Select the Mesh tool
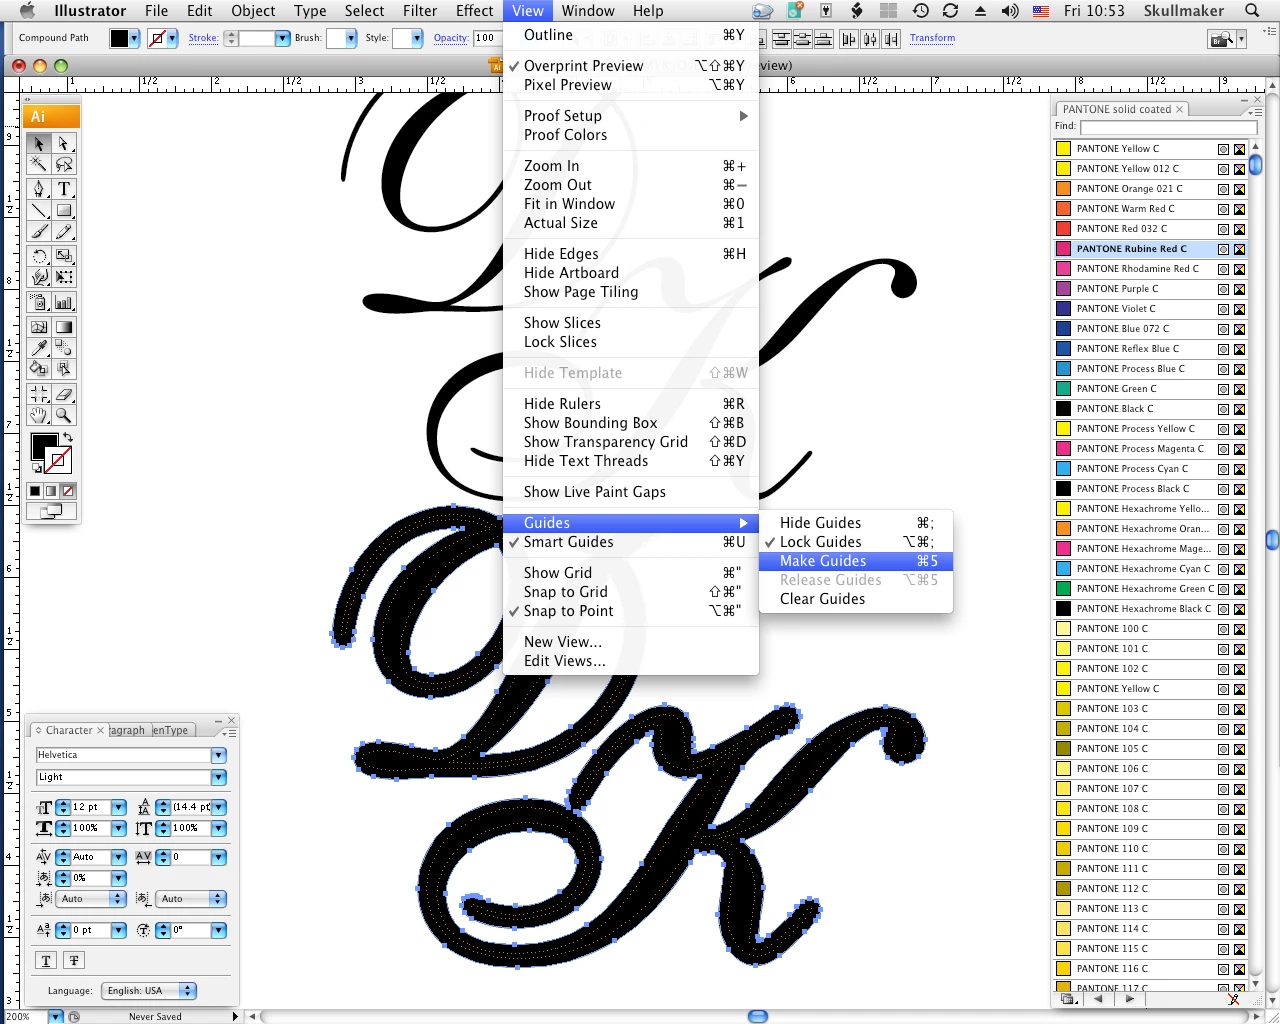1280x1024 pixels. click(39, 327)
